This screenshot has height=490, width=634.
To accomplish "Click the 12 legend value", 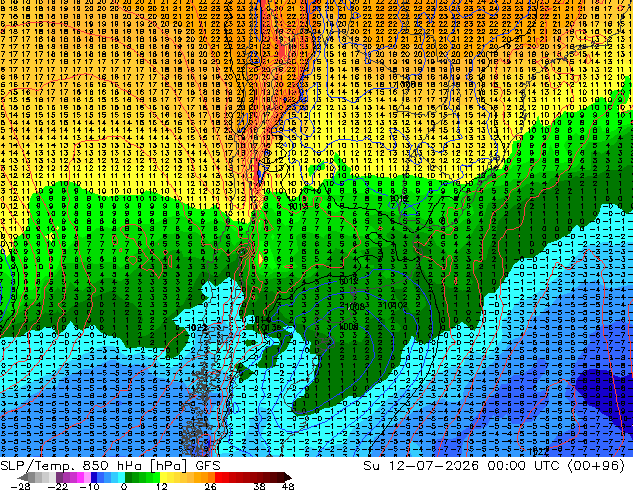I will coord(162,486).
